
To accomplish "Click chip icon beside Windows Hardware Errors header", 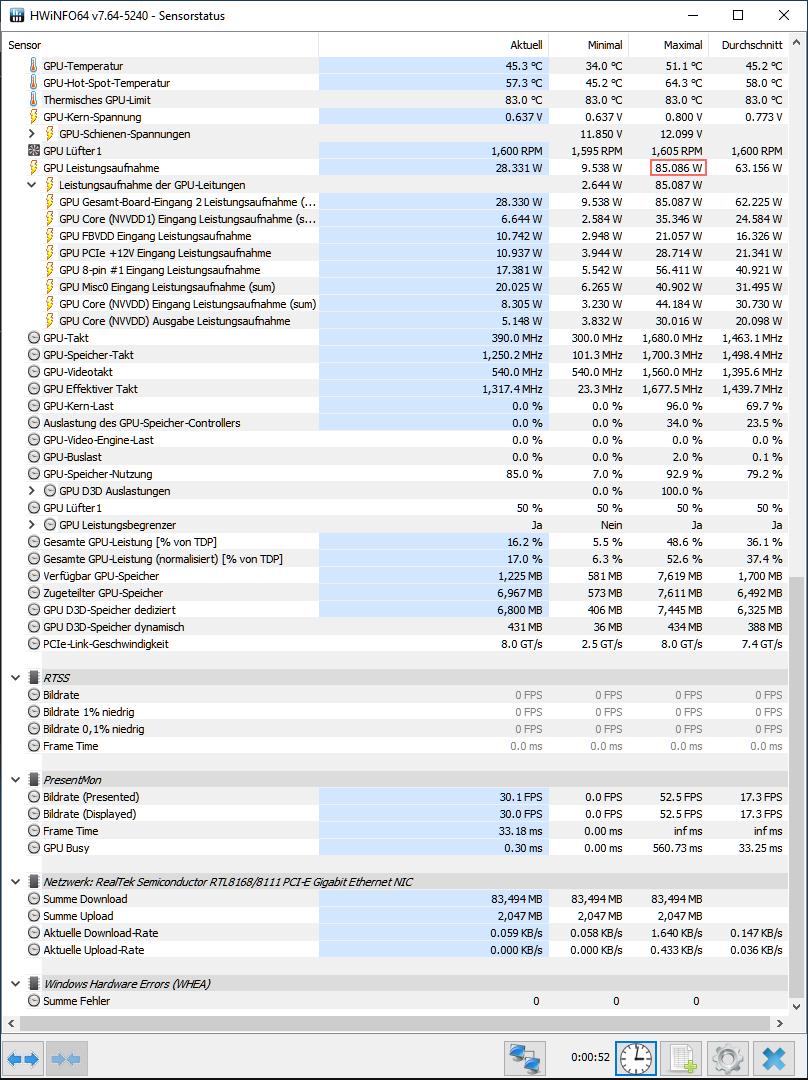I will tap(33, 984).
